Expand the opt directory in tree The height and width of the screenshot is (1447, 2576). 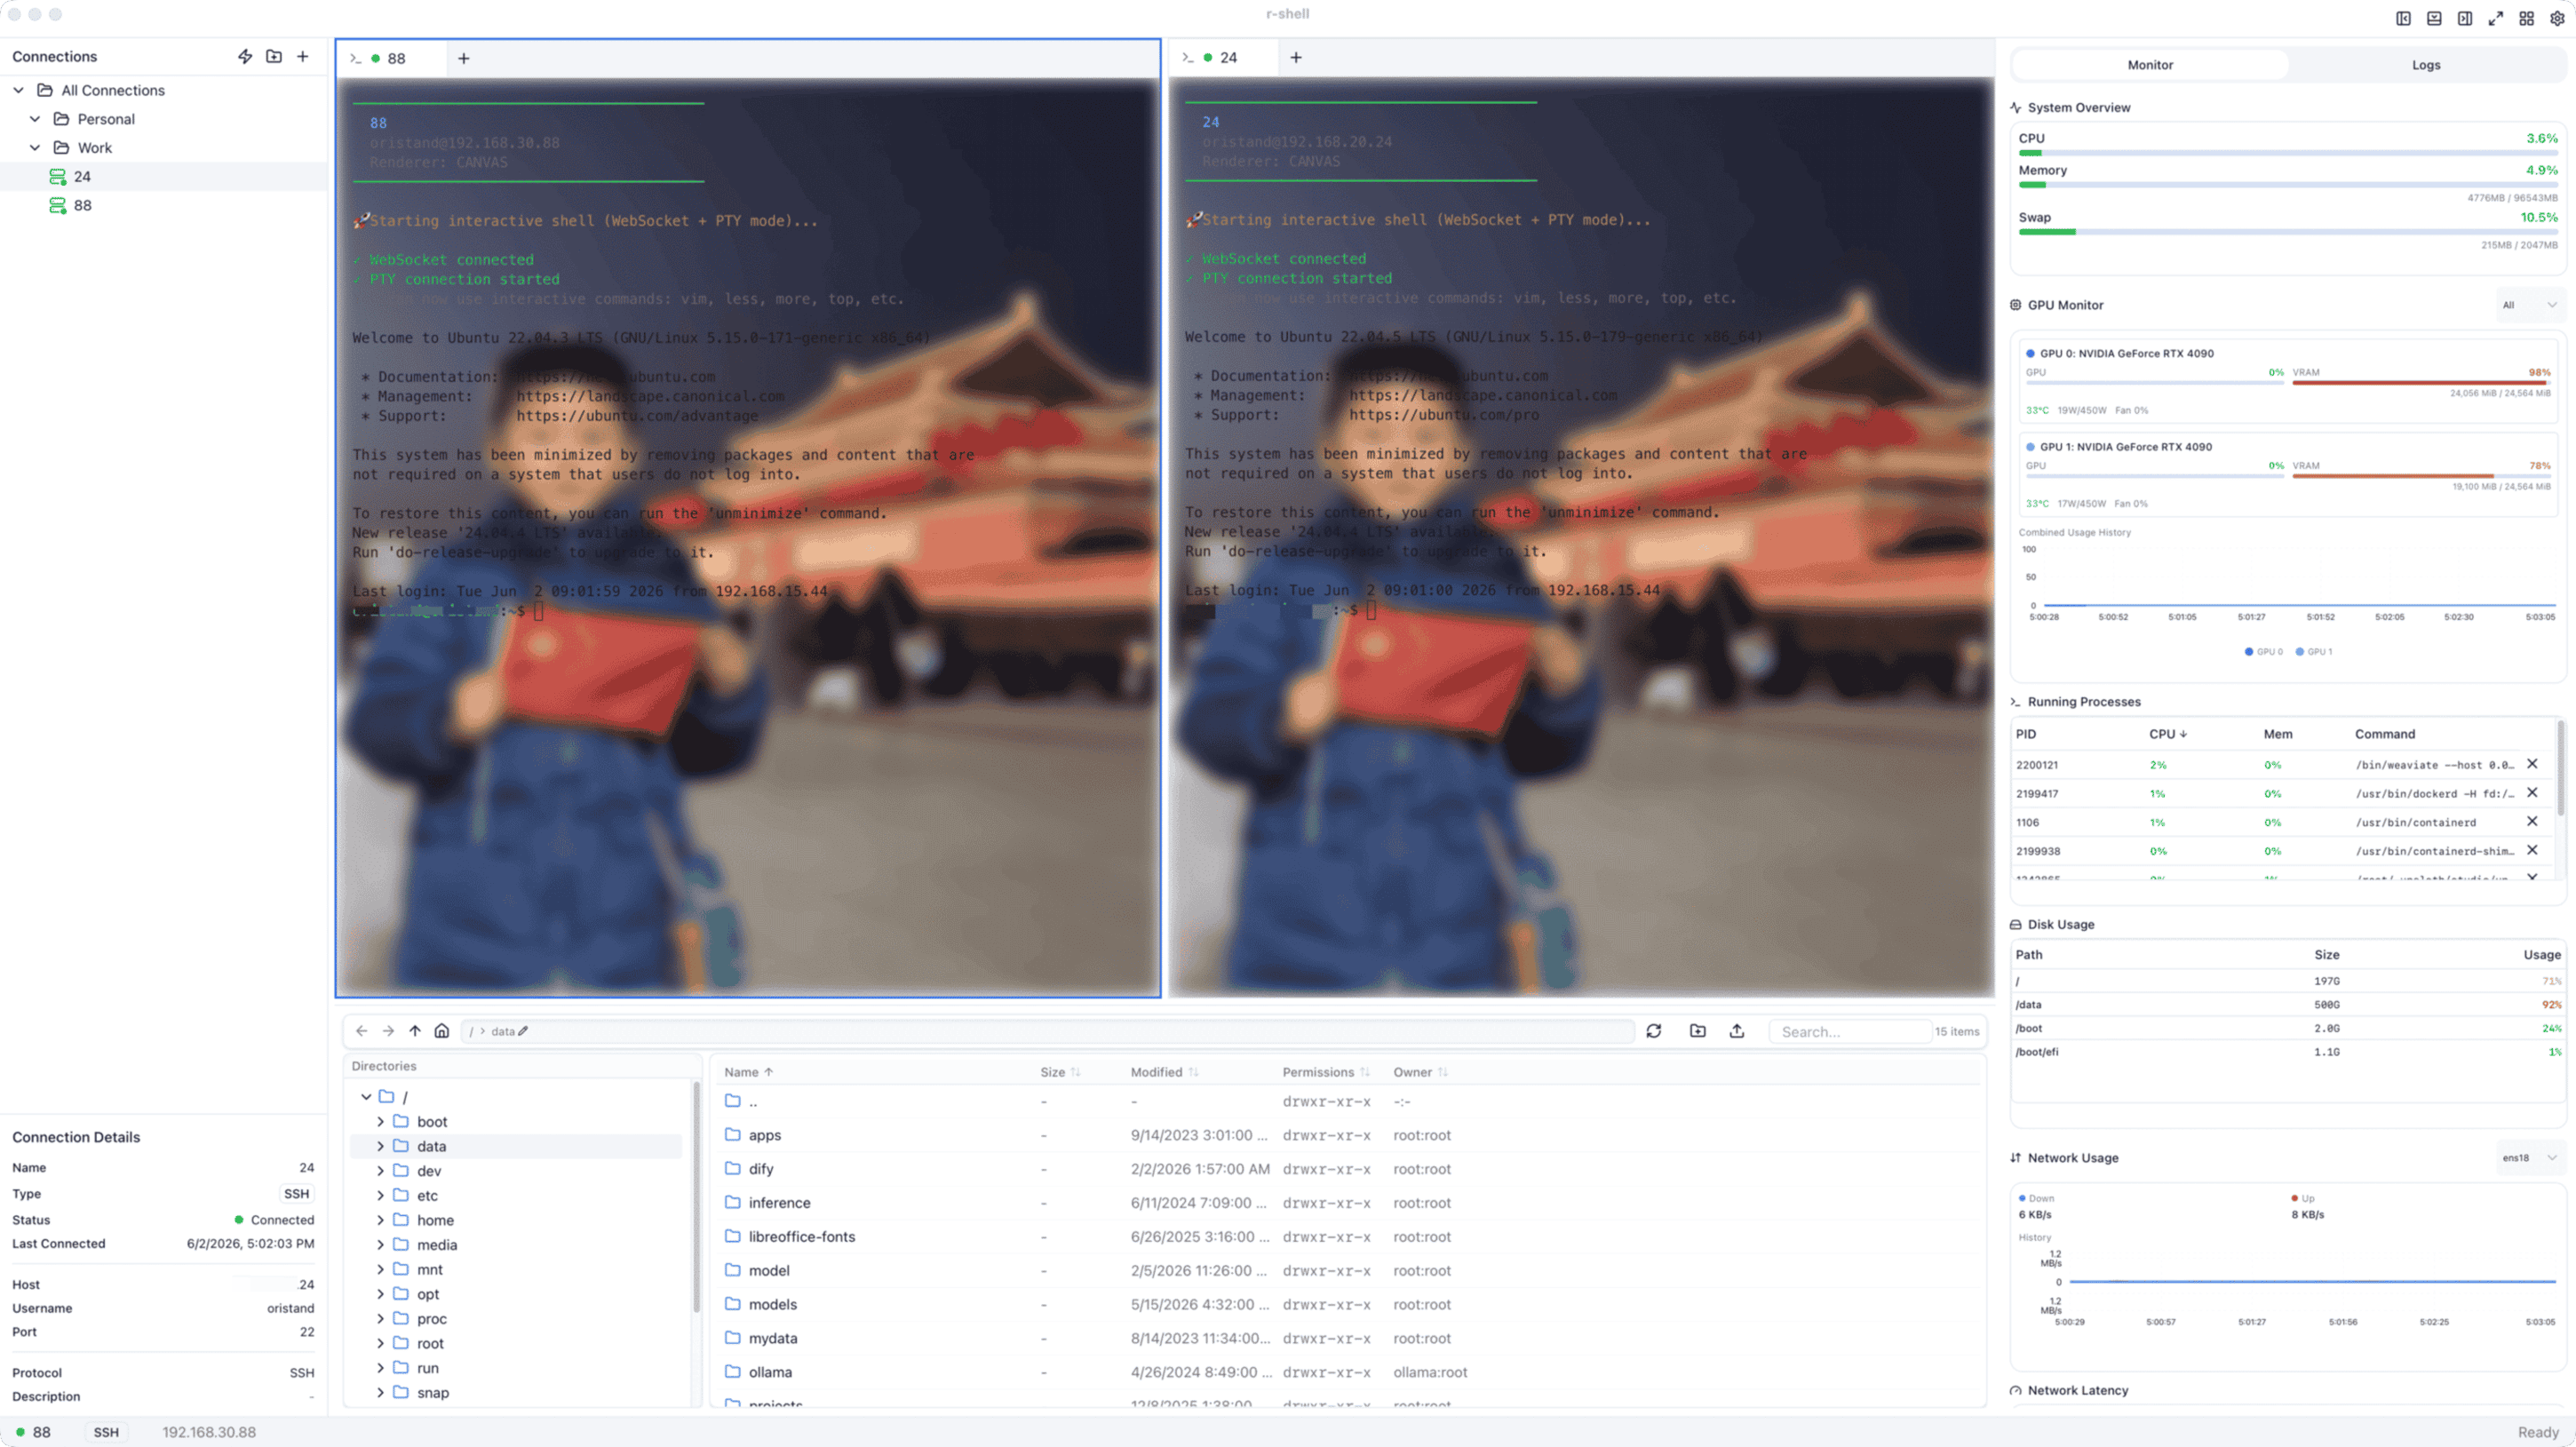380,1294
